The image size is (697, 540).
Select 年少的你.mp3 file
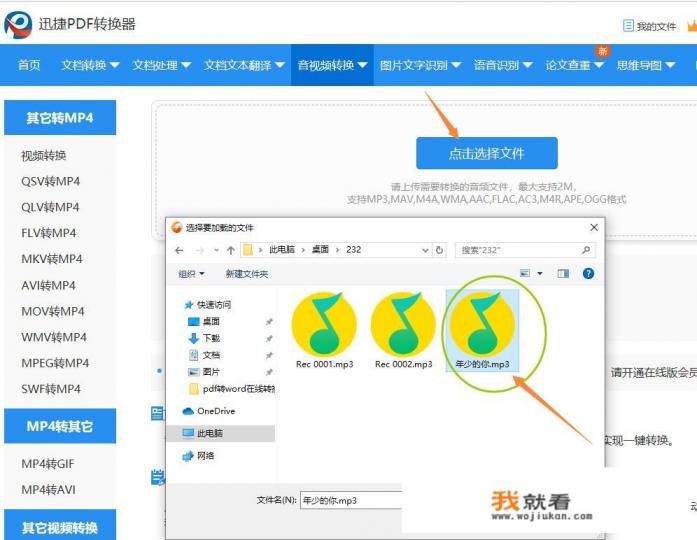[482, 331]
